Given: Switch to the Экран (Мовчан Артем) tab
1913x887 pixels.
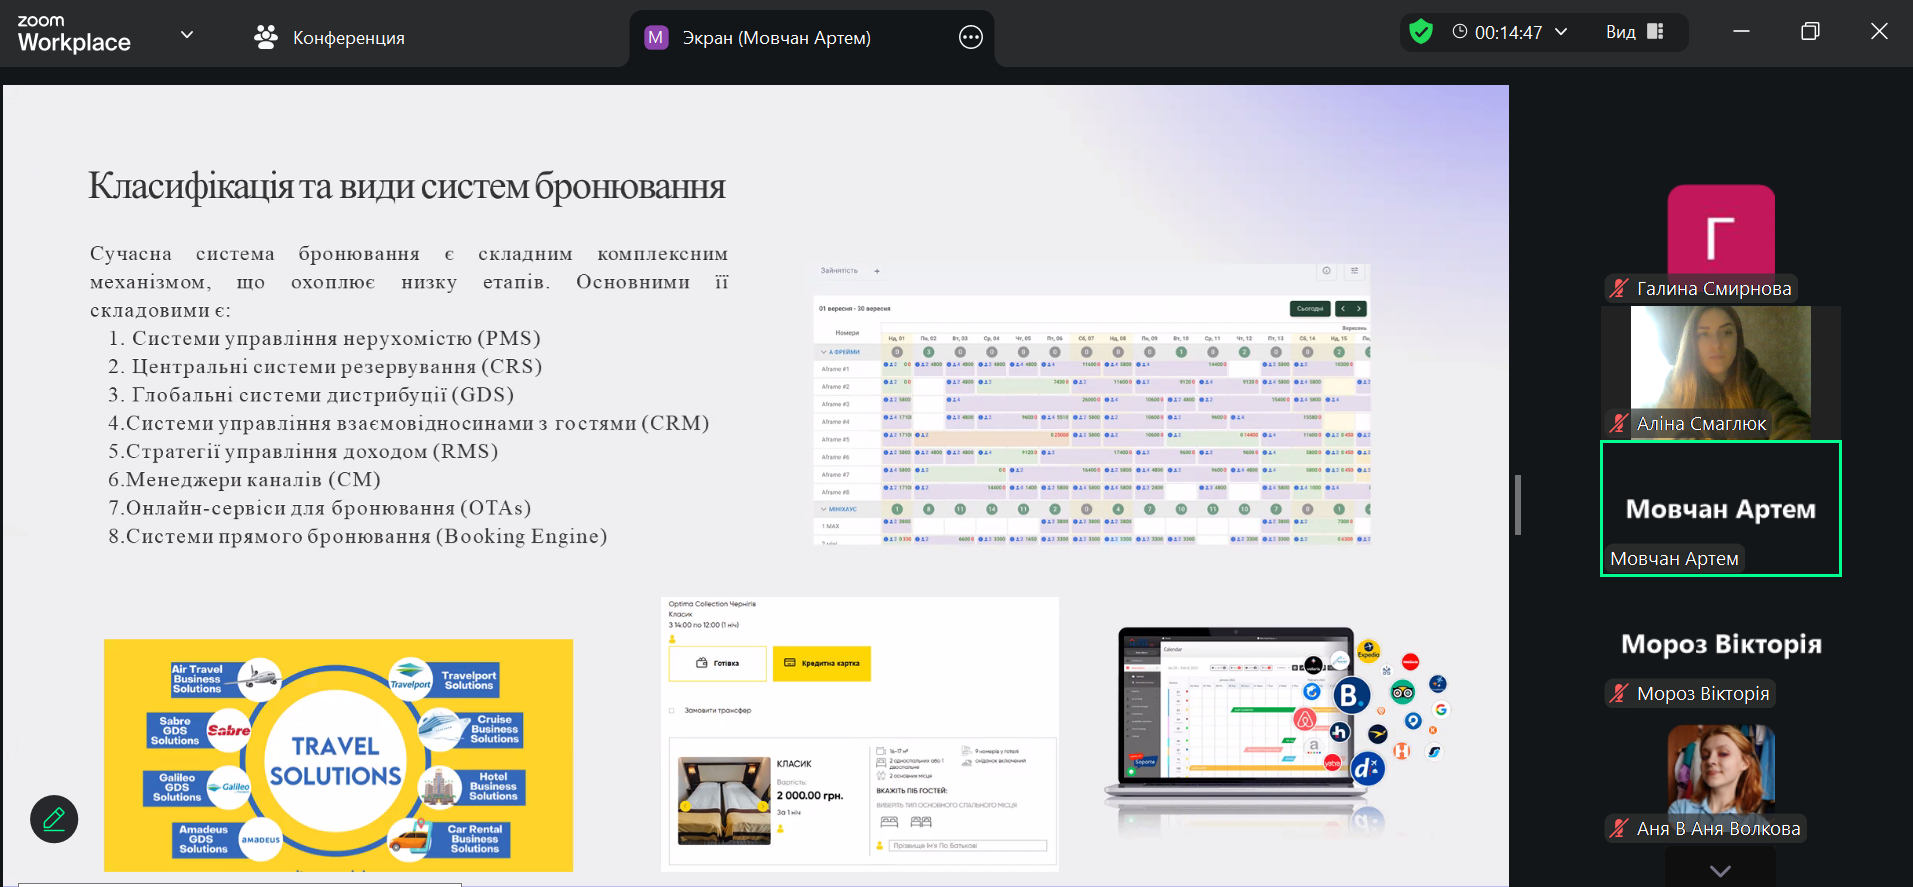Looking at the screenshot, I should click(x=776, y=38).
